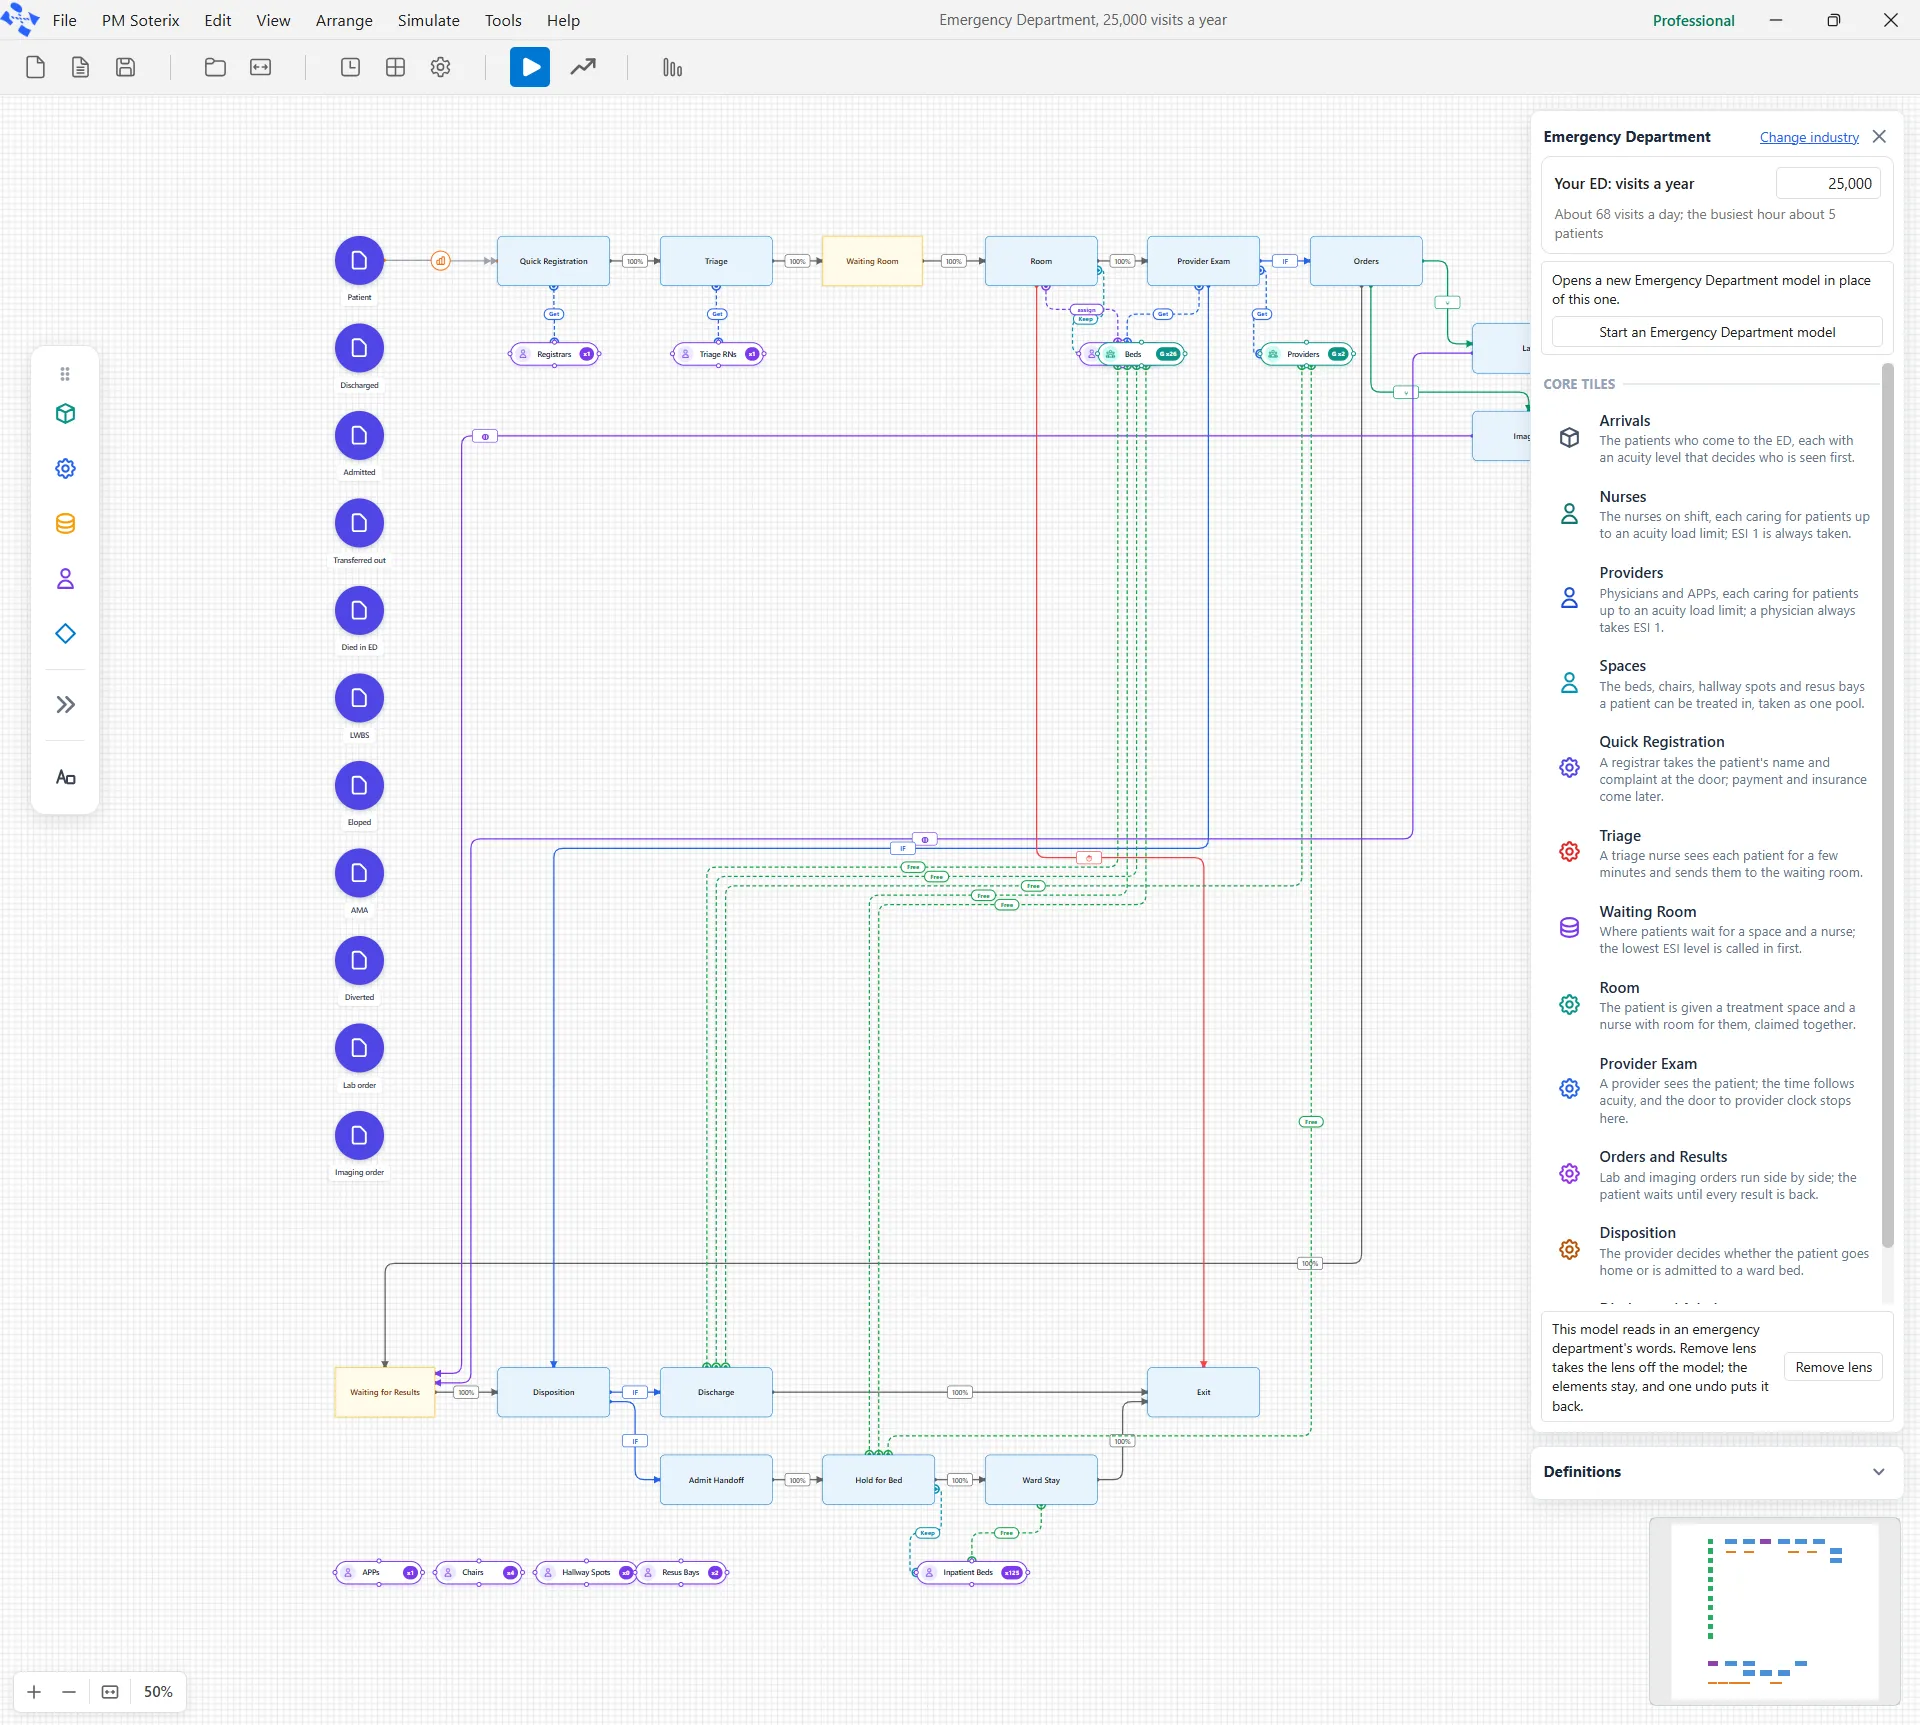Expand the sidebar with double chevron
Screen dimensions: 1920x1725
click(x=65, y=705)
